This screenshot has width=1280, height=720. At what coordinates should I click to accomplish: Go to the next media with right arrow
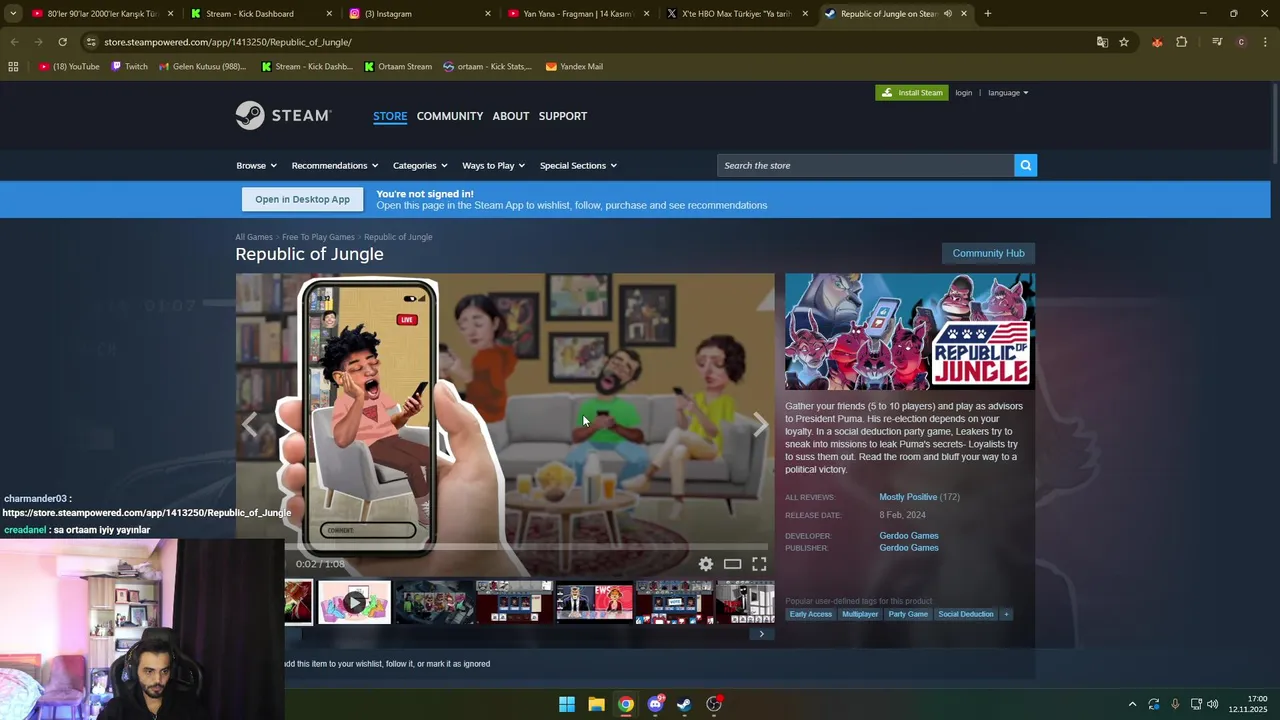tap(760, 425)
